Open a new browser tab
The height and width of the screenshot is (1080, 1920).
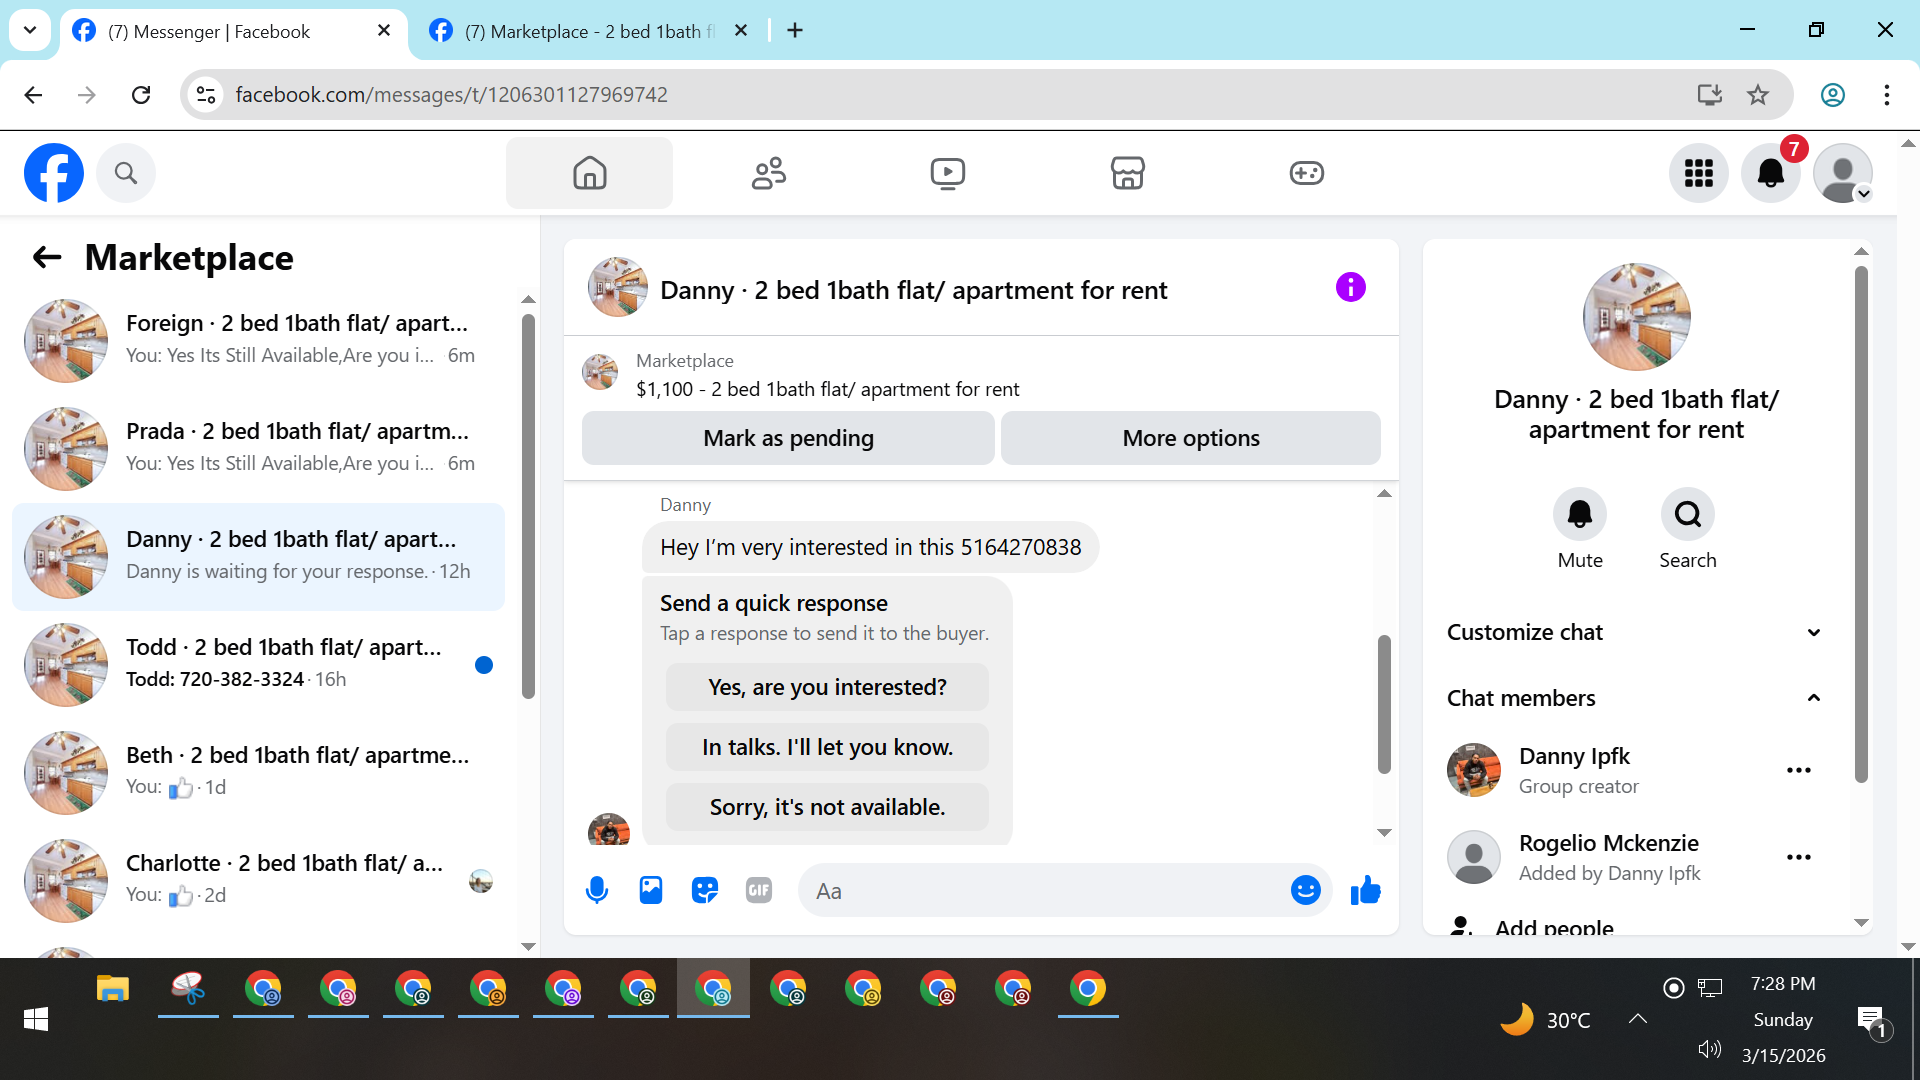pos(795,31)
